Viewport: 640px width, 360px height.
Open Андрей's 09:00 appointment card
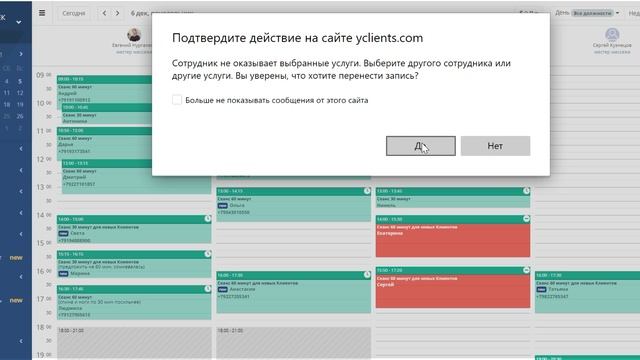104,89
